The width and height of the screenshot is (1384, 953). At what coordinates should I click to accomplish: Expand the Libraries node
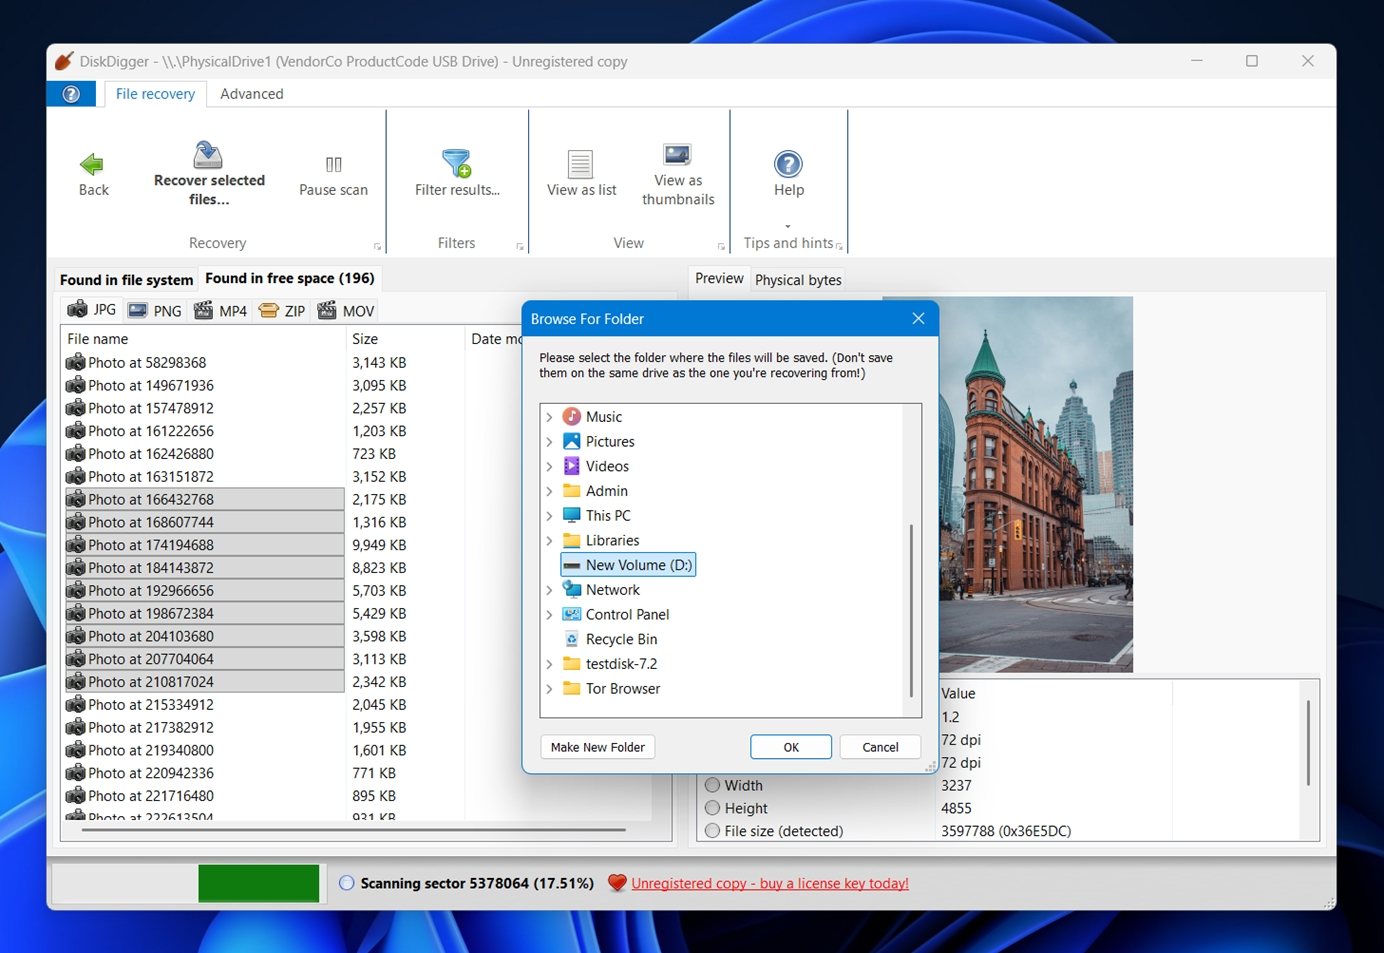pyautogui.click(x=549, y=540)
